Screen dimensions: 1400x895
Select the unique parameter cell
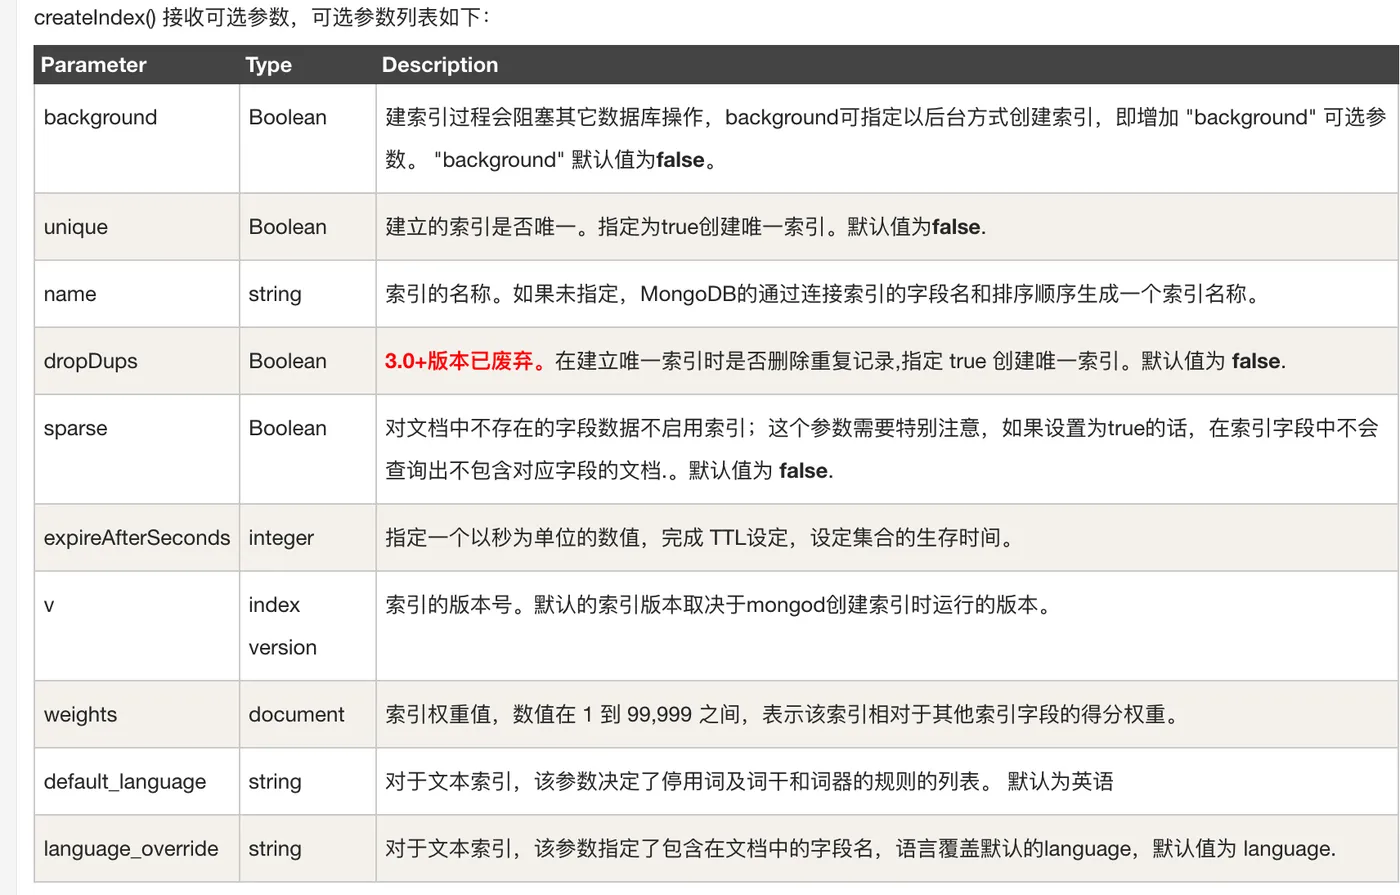click(137, 227)
